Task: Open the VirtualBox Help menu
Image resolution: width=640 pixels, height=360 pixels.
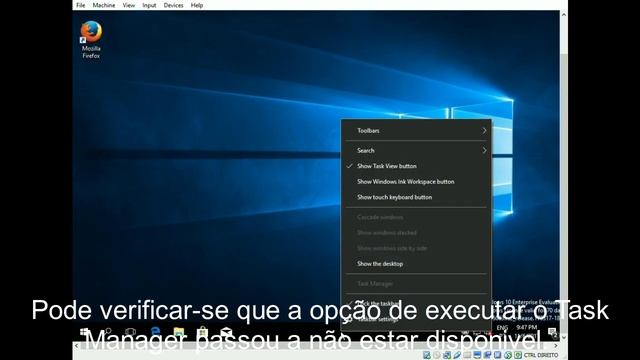Action: pyautogui.click(x=197, y=5)
